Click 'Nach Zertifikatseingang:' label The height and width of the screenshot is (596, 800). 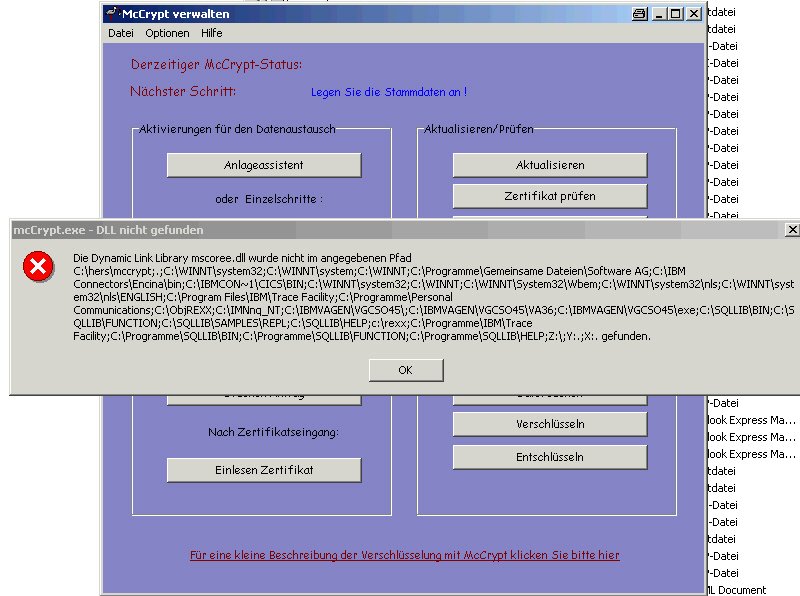273,432
